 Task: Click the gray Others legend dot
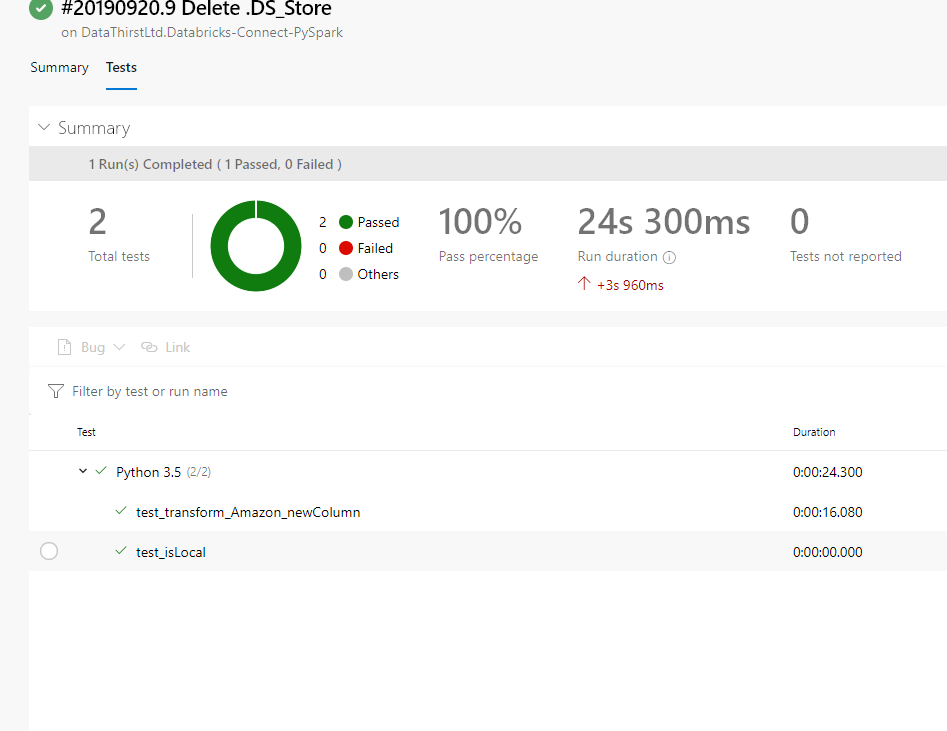pos(345,274)
